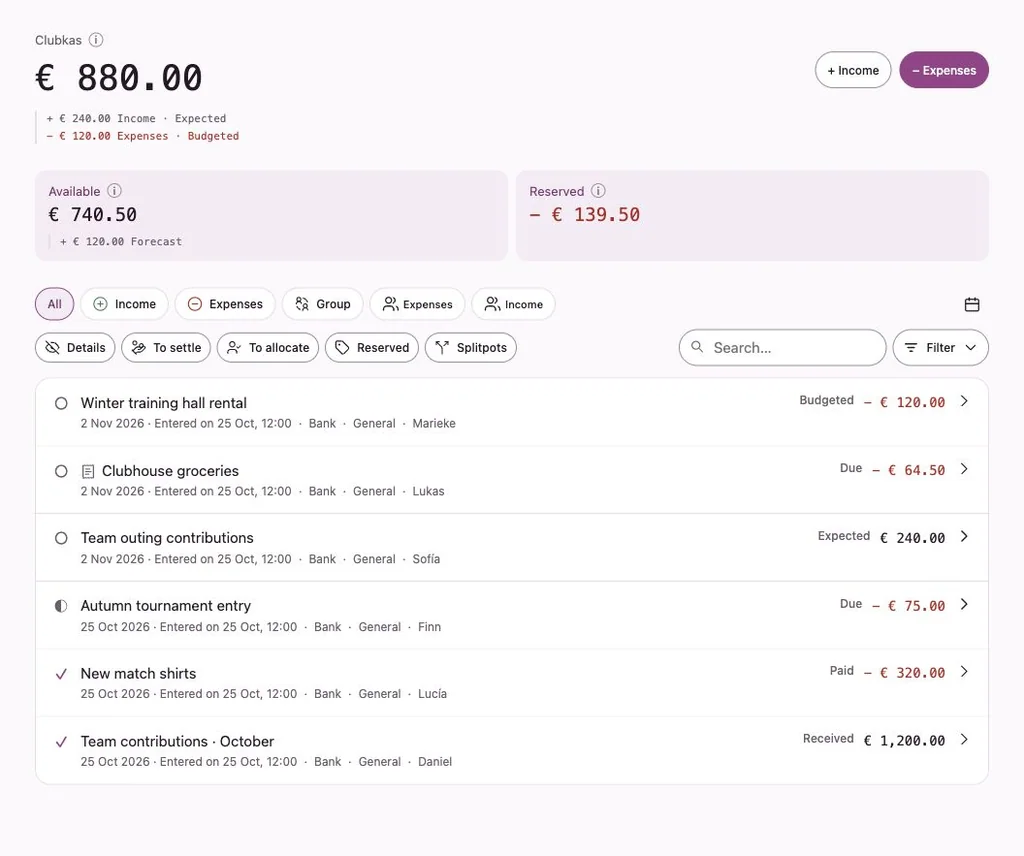Screen dimensions: 1024x856
Task: Click the Received status label
Action: tap(828, 738)
